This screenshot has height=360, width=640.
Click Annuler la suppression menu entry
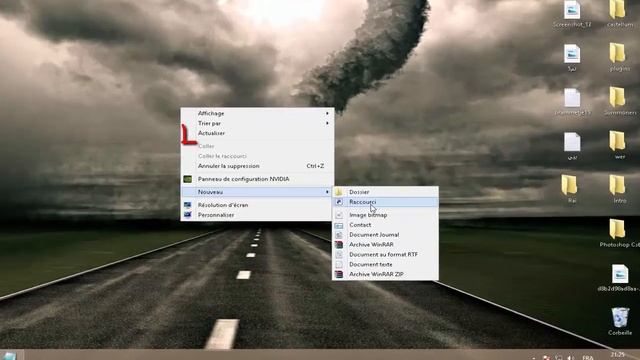257,166
